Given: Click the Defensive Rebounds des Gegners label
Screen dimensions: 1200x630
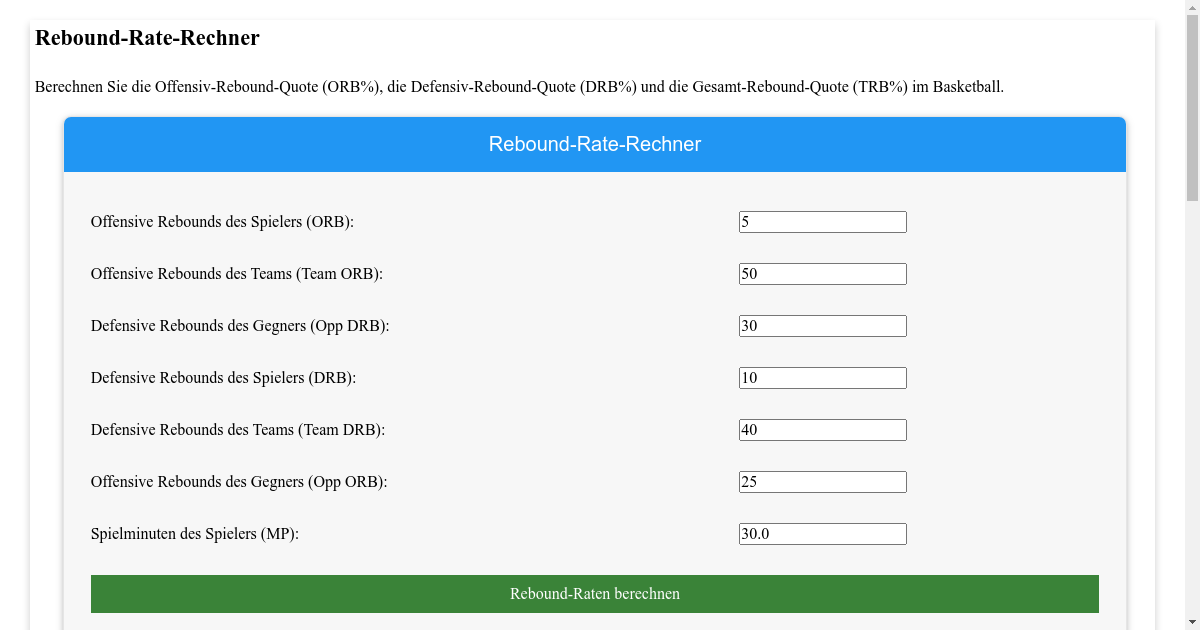Looking at the screenshot, I should coord(241,325).
